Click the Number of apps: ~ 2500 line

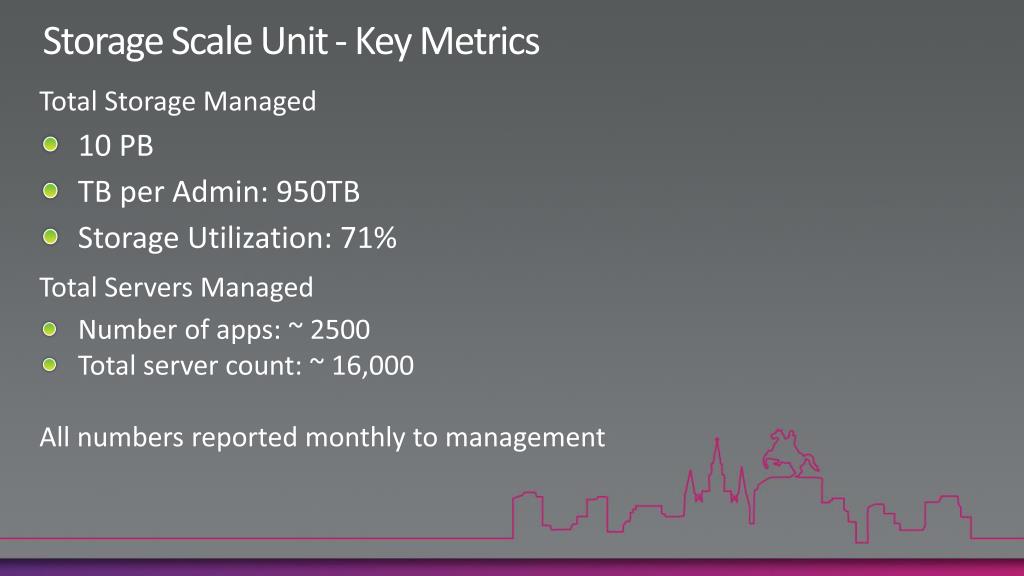(x=224, y=330)
